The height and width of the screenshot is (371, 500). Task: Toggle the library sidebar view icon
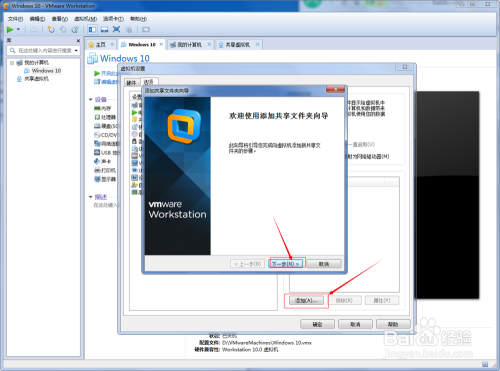(92, 30)
